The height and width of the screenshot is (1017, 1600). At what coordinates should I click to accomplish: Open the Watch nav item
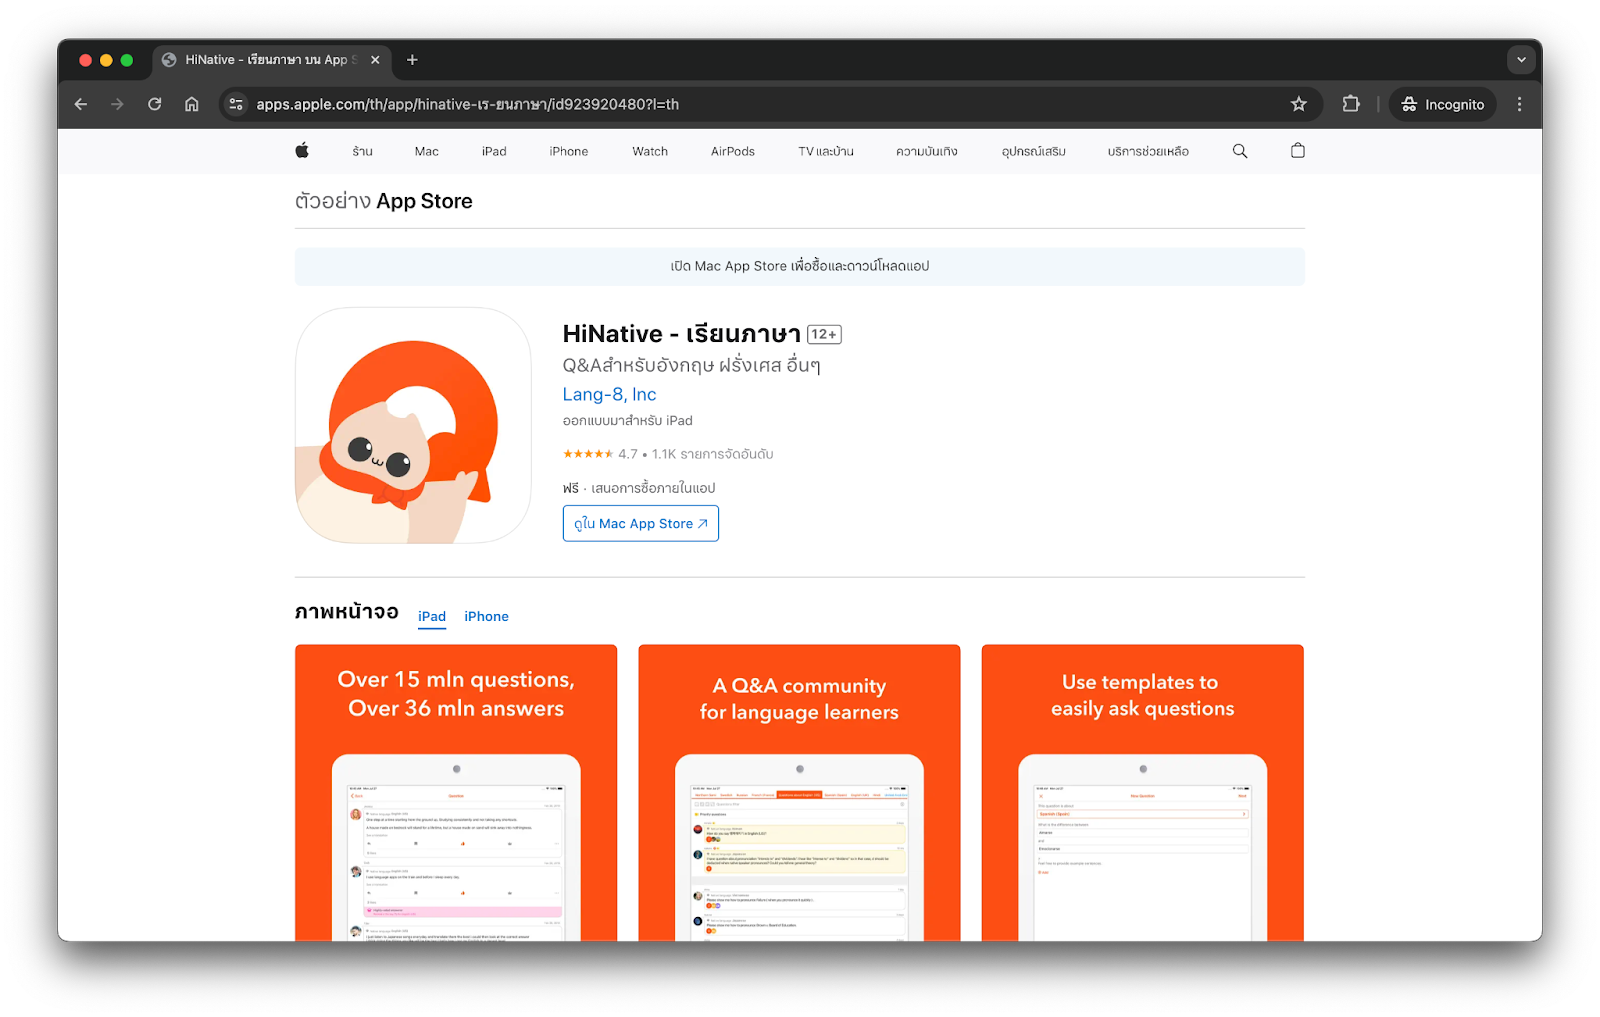[650, 152]
